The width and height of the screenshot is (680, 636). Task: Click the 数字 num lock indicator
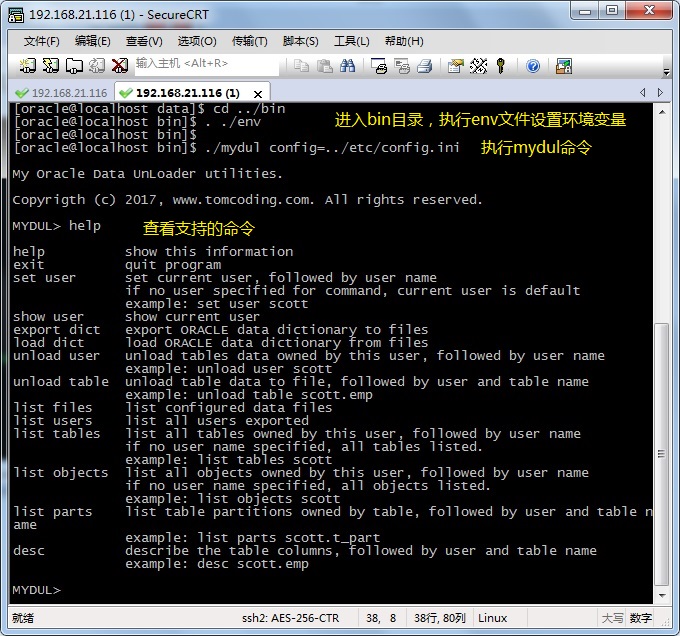click(641, 618)
